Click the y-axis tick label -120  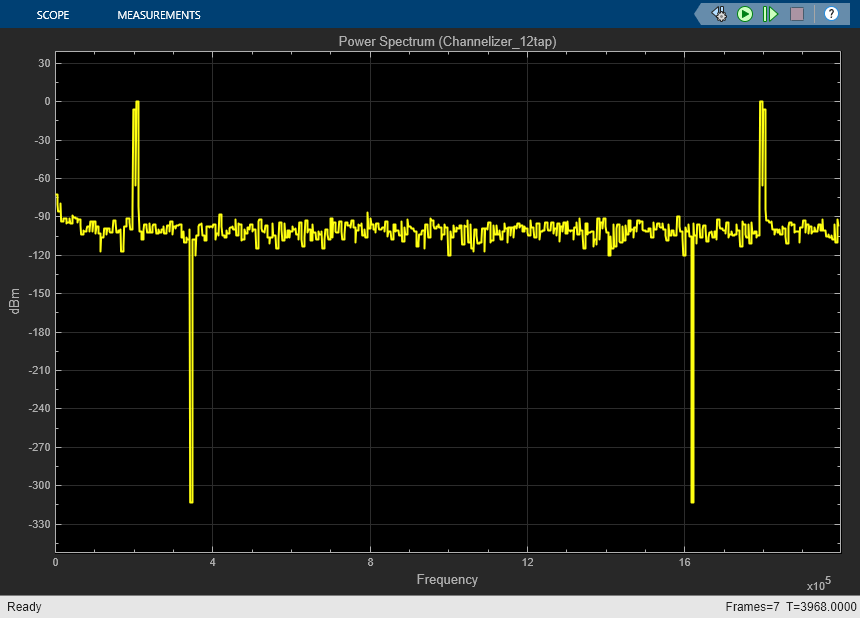pyautogui.click(x=39, y=255)
